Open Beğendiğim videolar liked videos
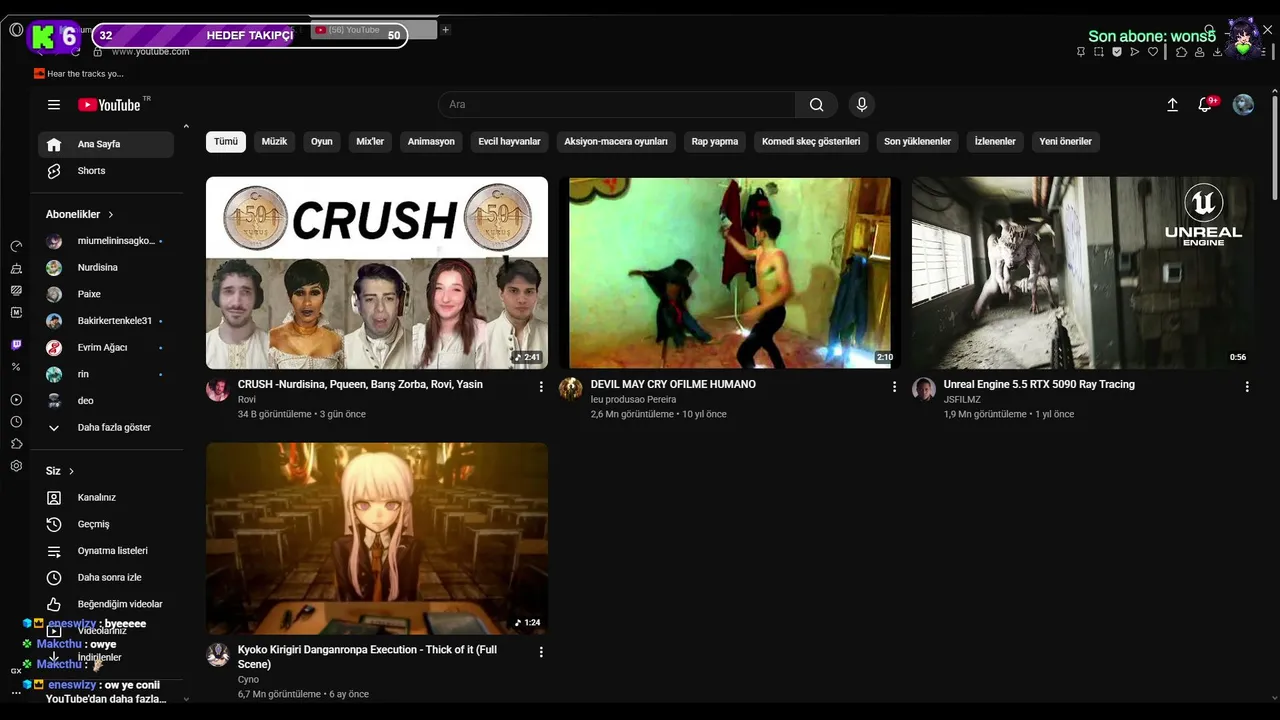This screenshot has width=1280, height=720. click(x=106, y=604)
